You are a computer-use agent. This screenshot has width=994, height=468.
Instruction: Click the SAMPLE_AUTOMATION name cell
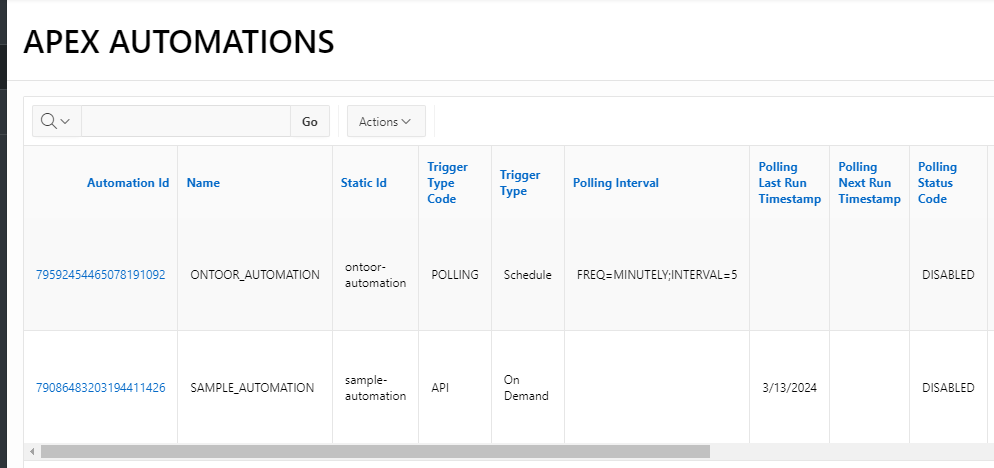coord(252,388)
